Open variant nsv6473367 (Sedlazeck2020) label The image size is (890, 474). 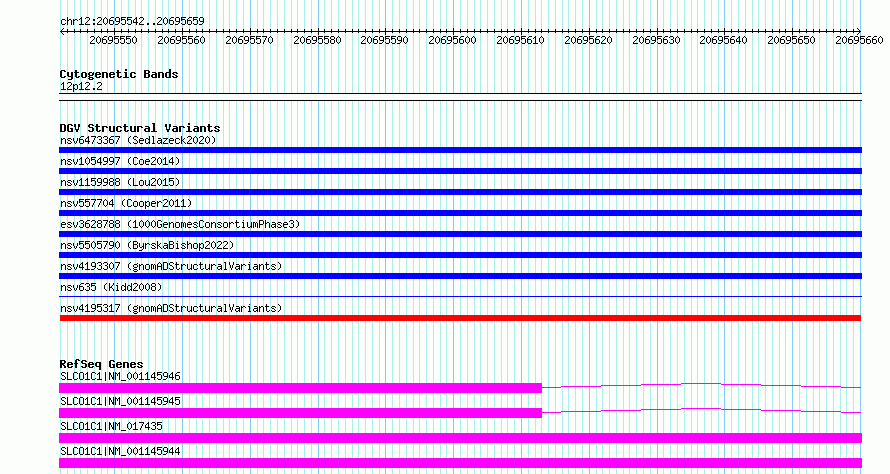(138, 140)
